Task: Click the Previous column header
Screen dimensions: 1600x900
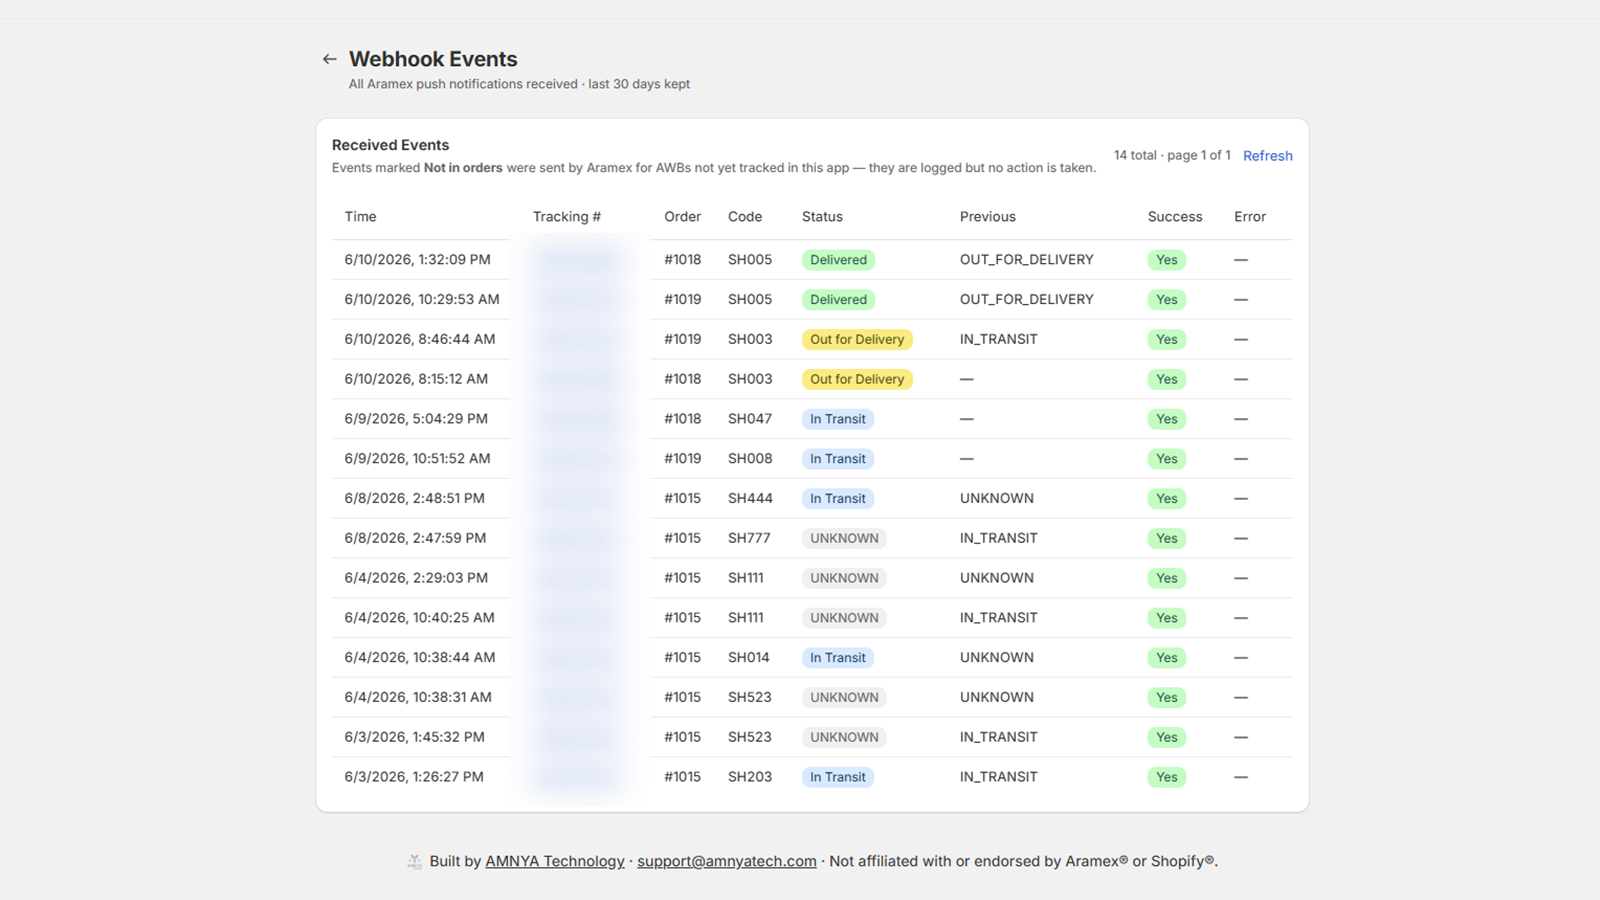Action: pos(988,217)
